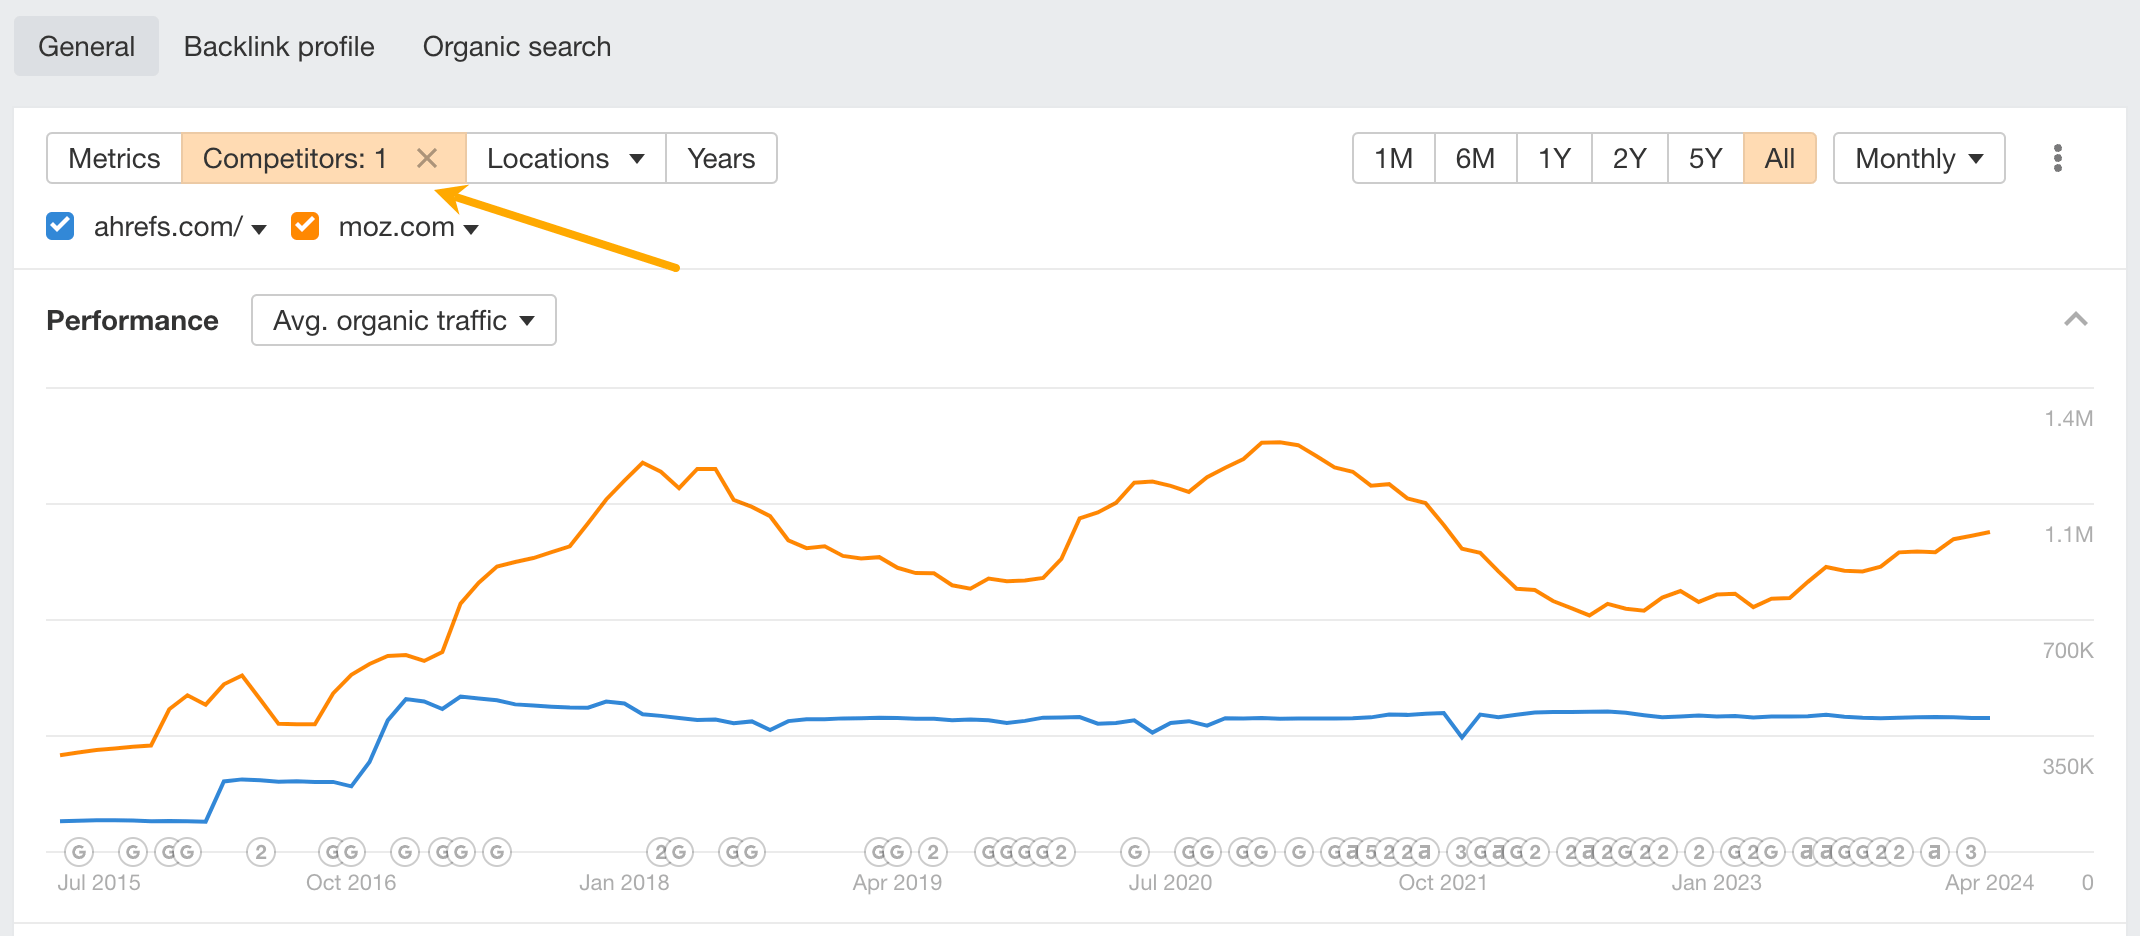Click the "GG" update marker near Apr 2019
This screenshot has width=2140, height=936.
pyautogui.click(x=886, y=851)
